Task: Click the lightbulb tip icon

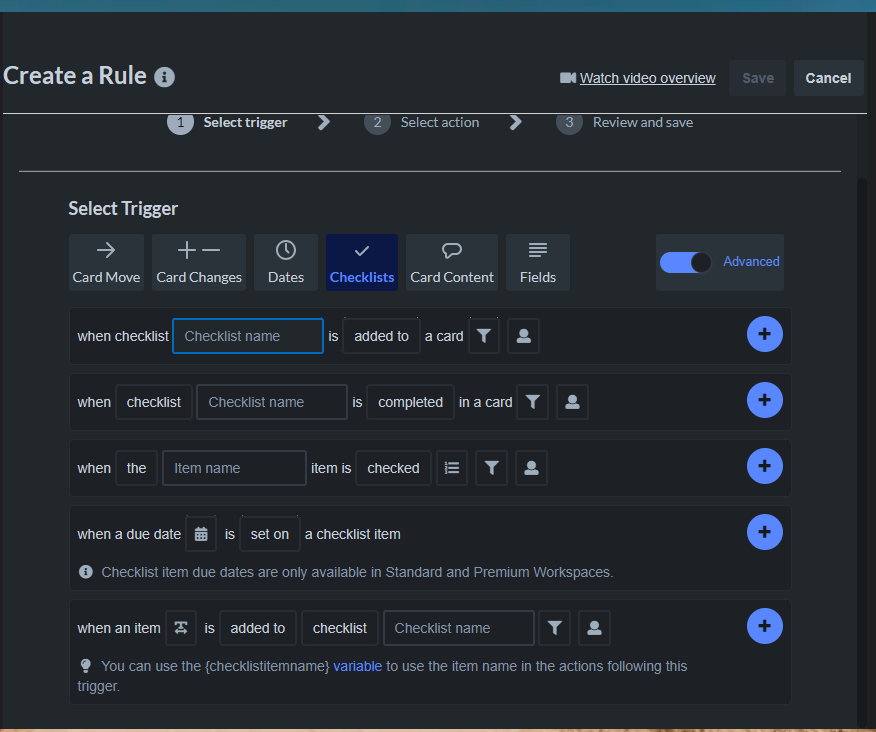Action: [x=85, y=666]
